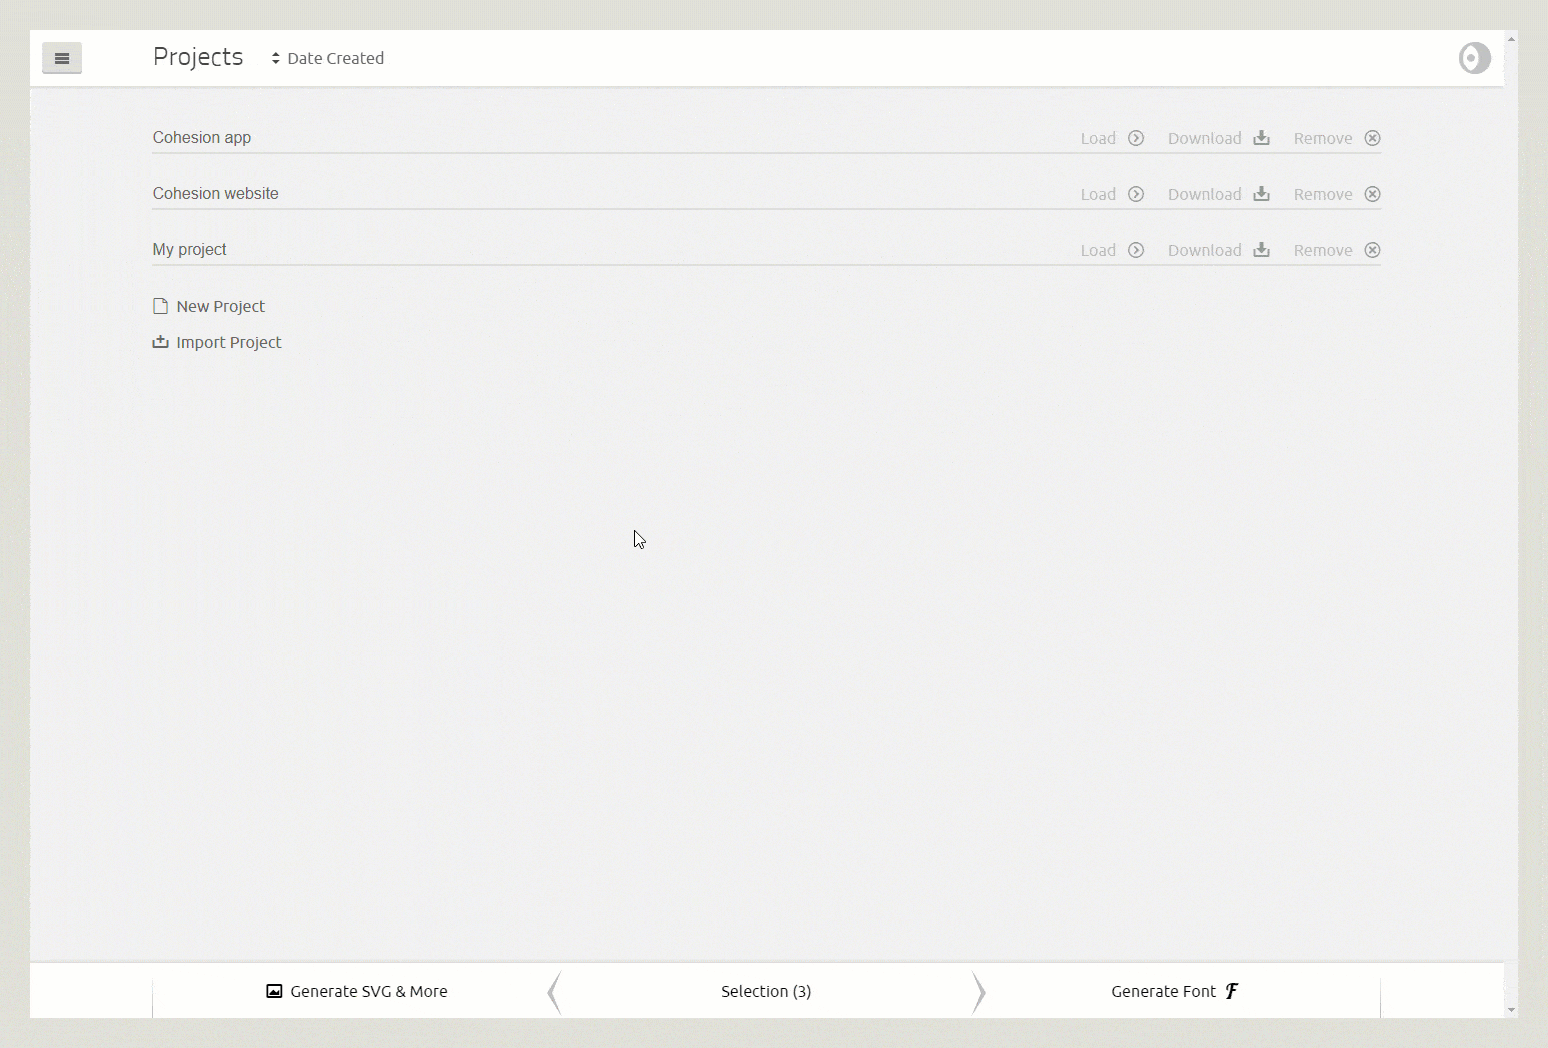1548x1048 pixels.
Task: Remove the Cohesion app project
Action: [1337, 138]
